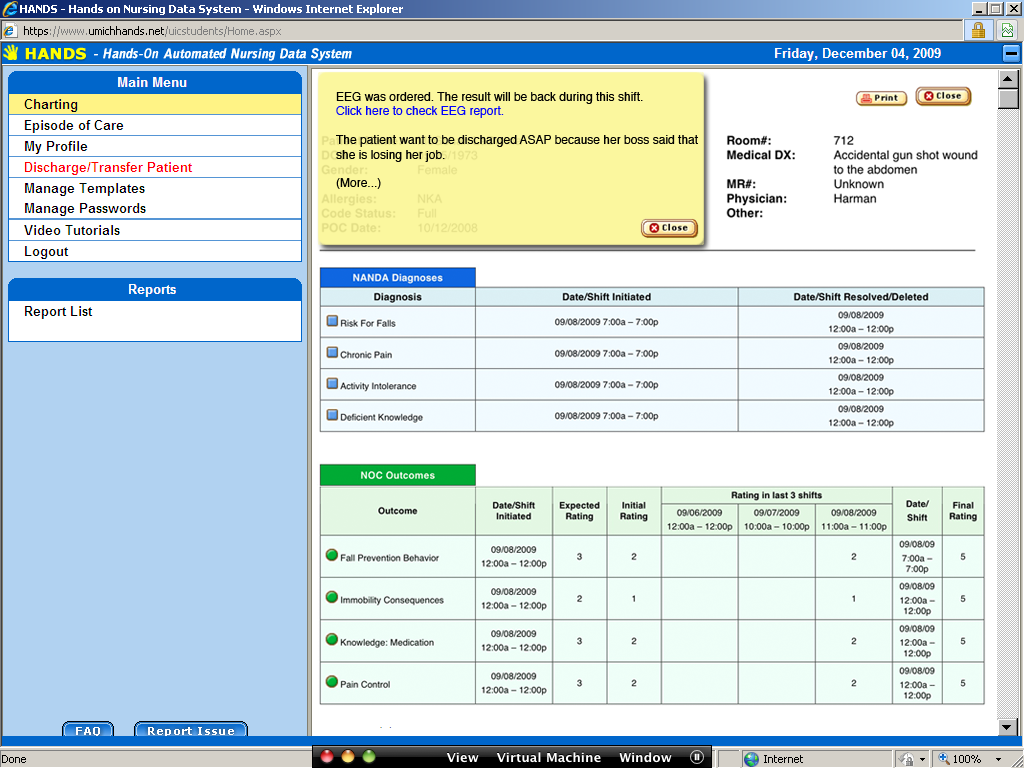Image resolution: width=1024 pixels, height=768 pixels.
Task: Click the scrollbar down arrow
Action: (1008, 726)
